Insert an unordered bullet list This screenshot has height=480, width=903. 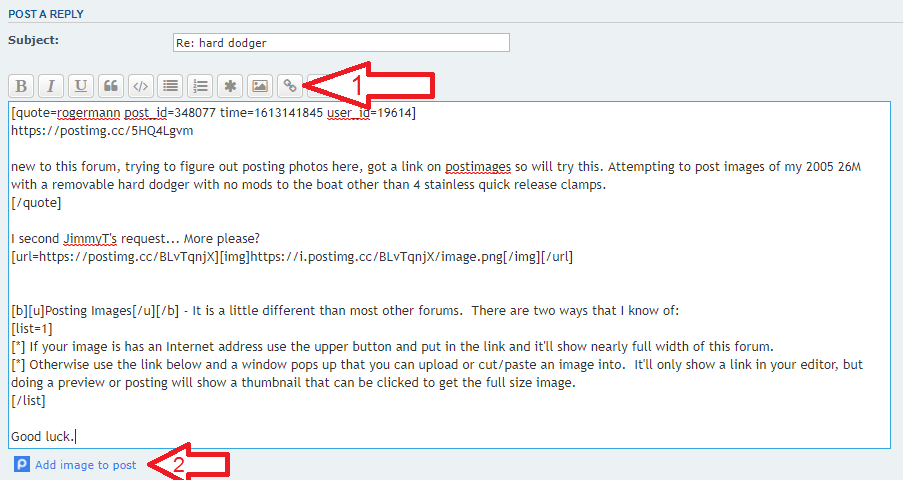(x=170, y=86)
